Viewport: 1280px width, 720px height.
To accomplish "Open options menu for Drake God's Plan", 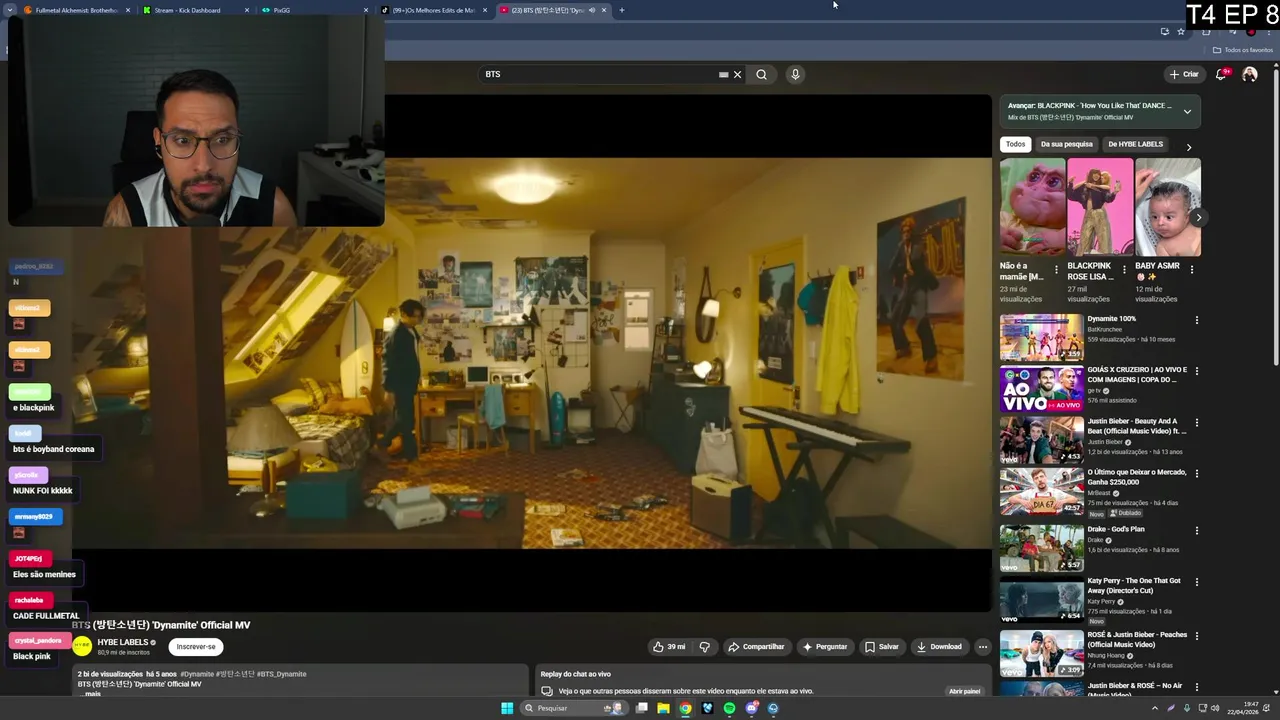I will pyautogui.click(x=1196, y=530).
